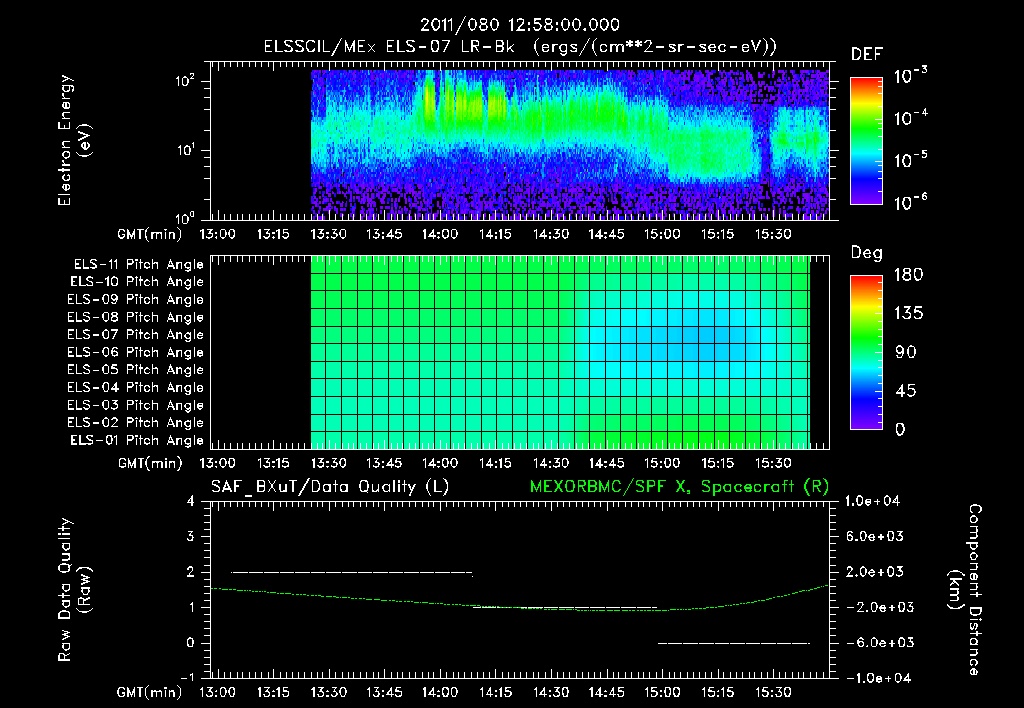Viewport: 1024px width, 708px height.
Task: Click the 'SAF_BXuT/Data Quality (L)' legend label
Action: (x=330, y=487)
